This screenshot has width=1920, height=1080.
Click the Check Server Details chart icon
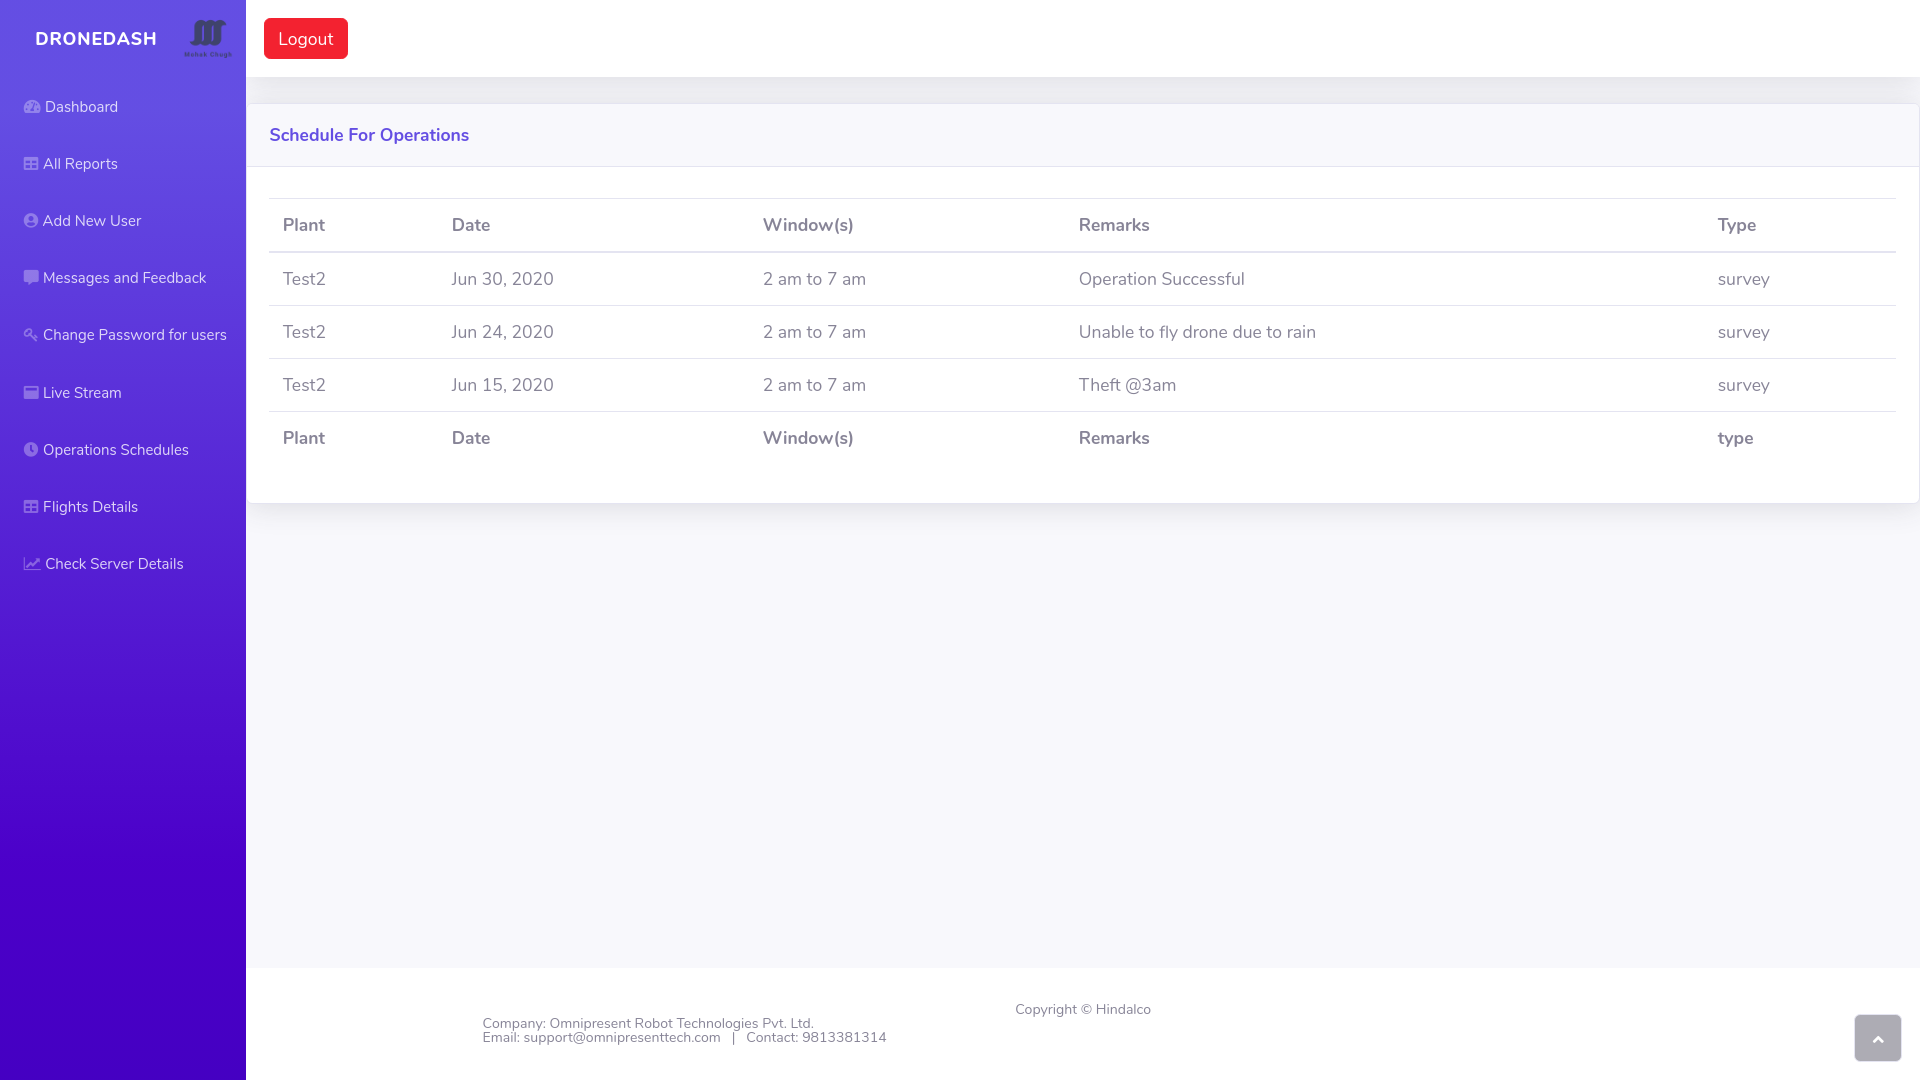[32, 564]
